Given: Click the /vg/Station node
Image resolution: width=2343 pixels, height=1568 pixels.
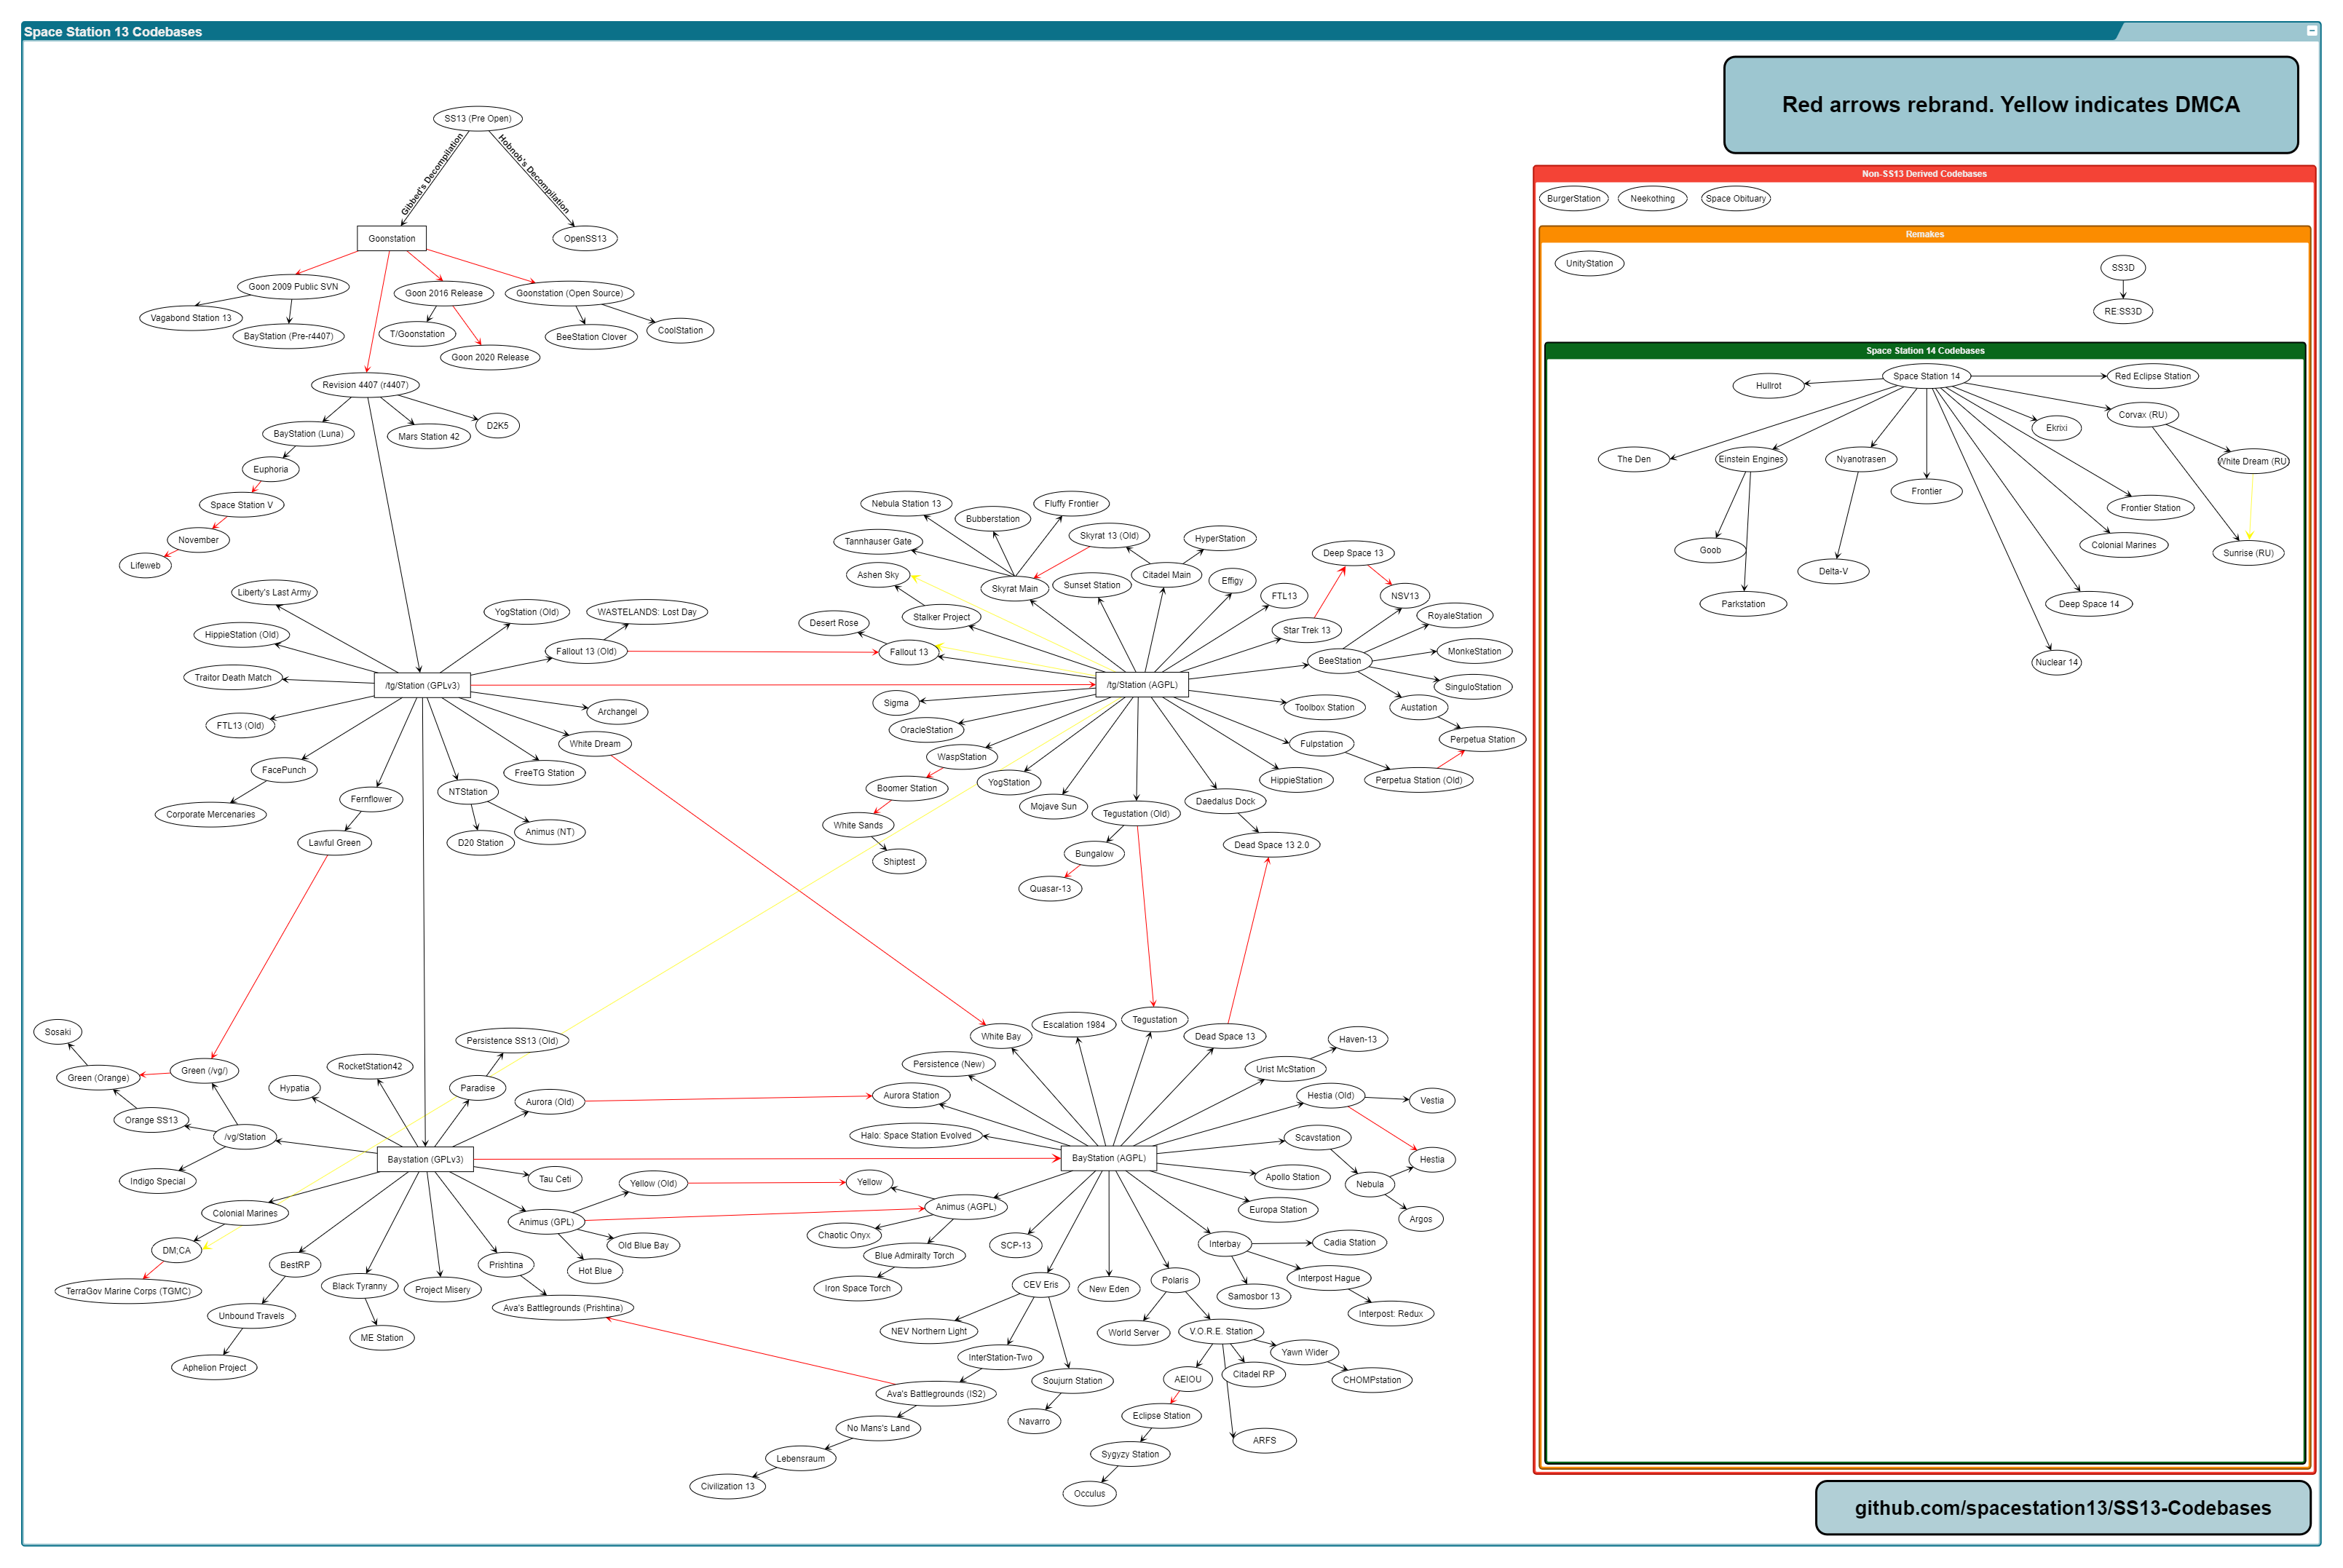Looking at the screenshot, I should (x=245, y=1137).
